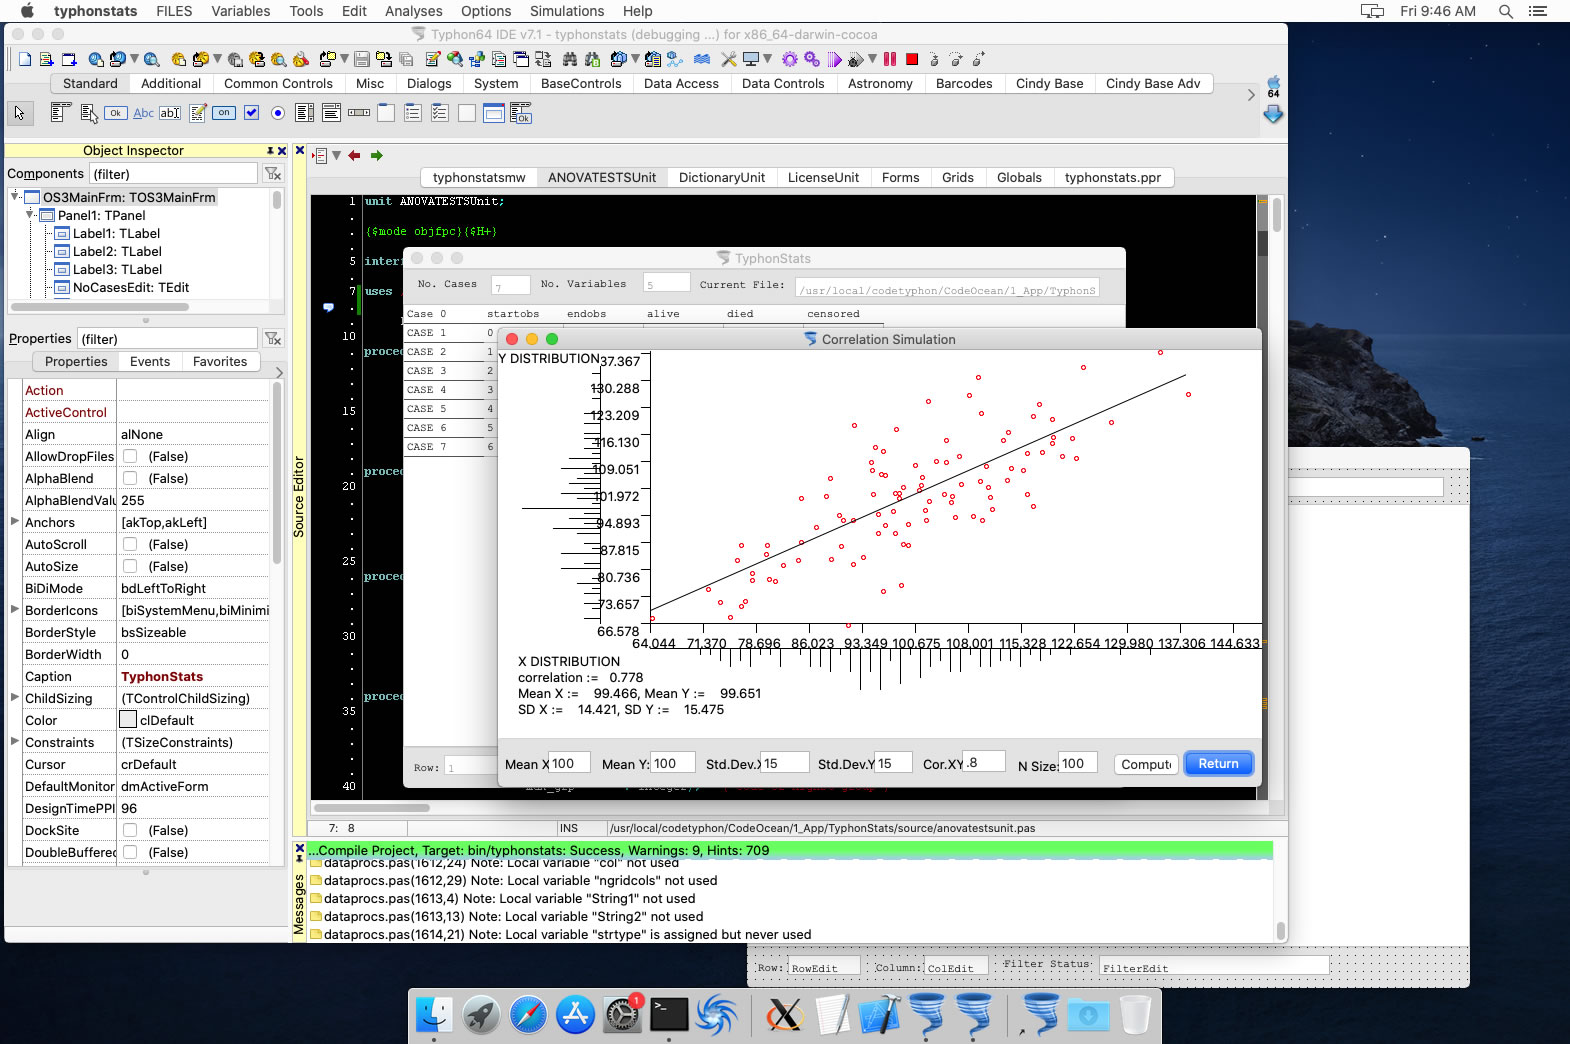Toggle the AllowDropFiles checkbox

pos(130,456)
